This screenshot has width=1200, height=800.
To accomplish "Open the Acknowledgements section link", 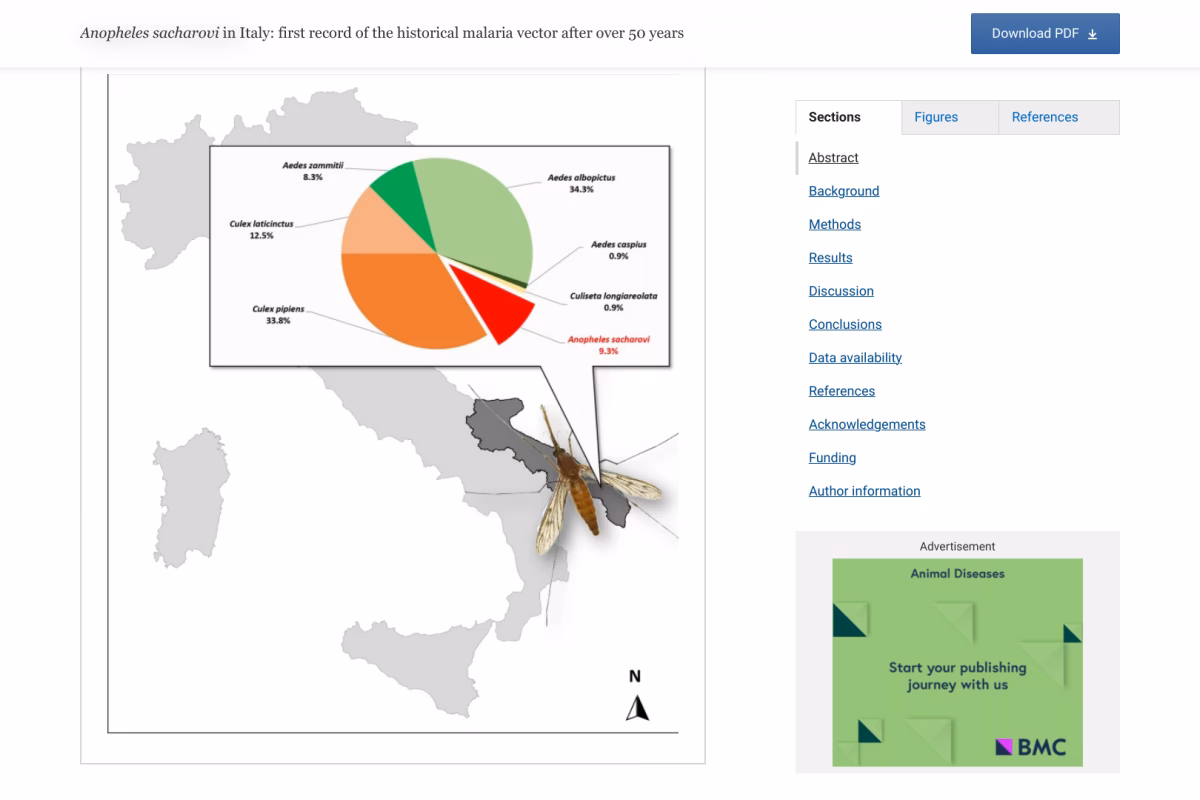I will (x=867, y=424).
